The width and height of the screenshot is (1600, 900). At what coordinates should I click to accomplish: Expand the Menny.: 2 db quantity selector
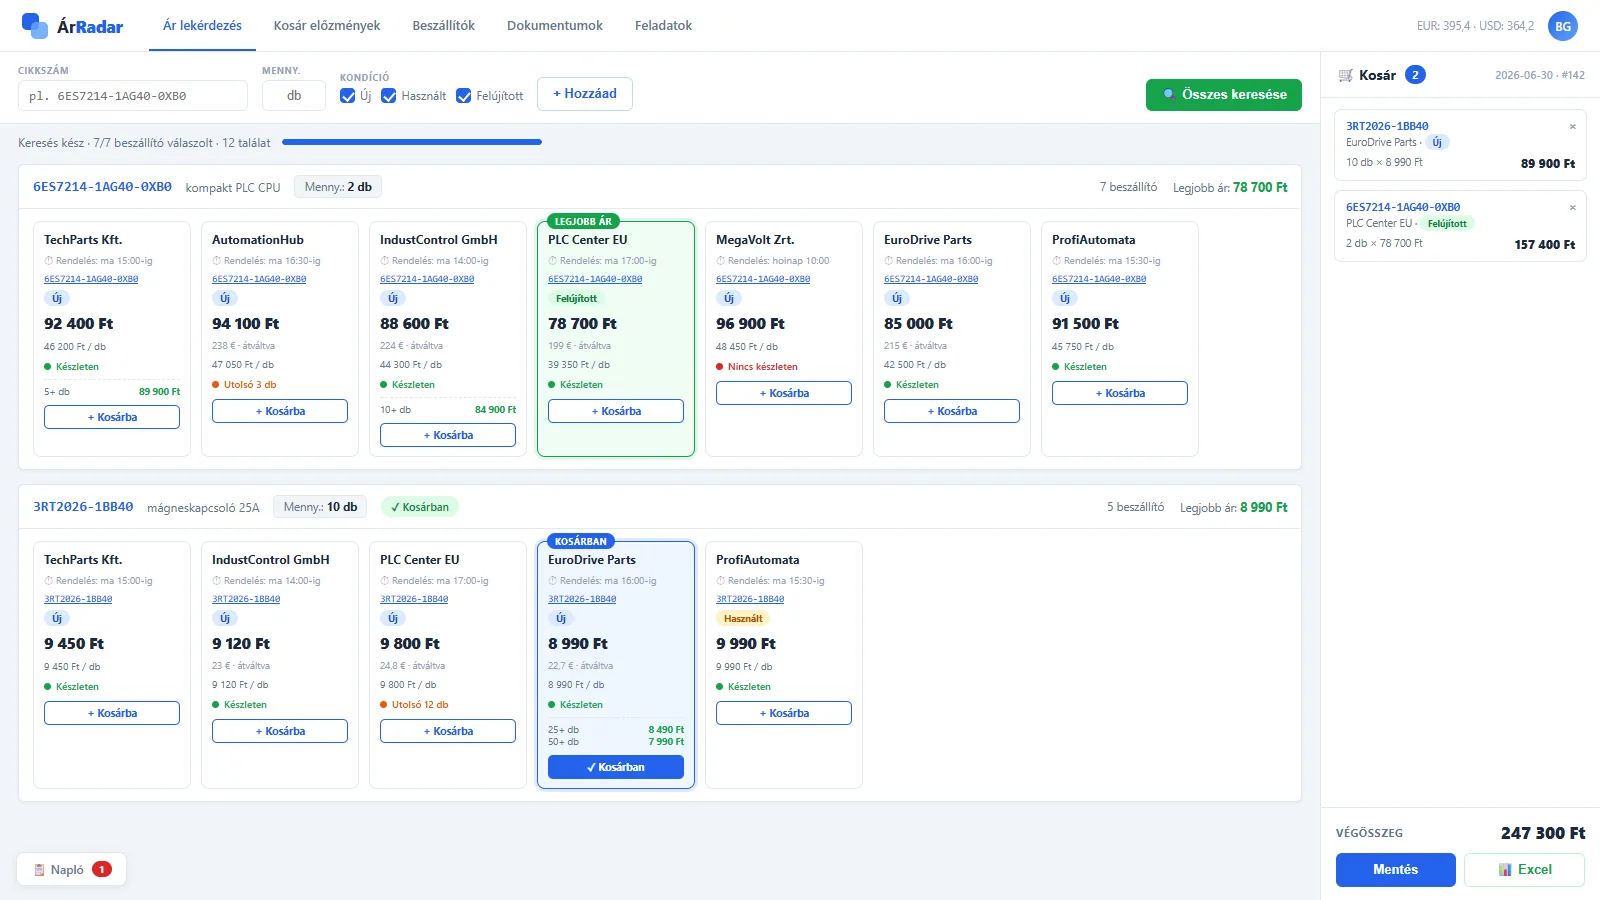[338, 187]
